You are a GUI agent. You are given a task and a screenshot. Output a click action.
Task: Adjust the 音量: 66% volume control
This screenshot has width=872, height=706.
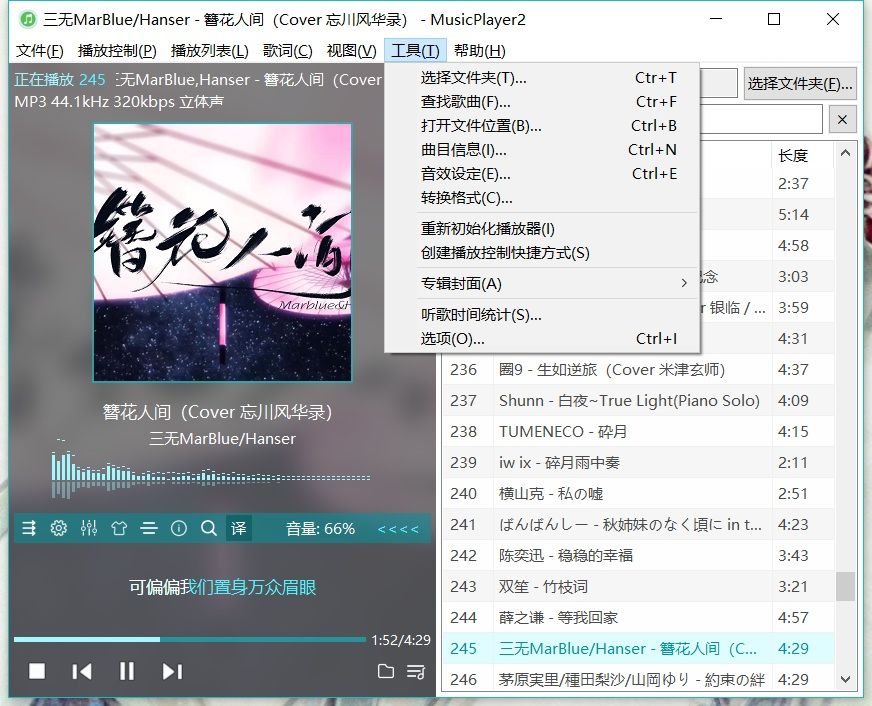[x=320, y=528]
